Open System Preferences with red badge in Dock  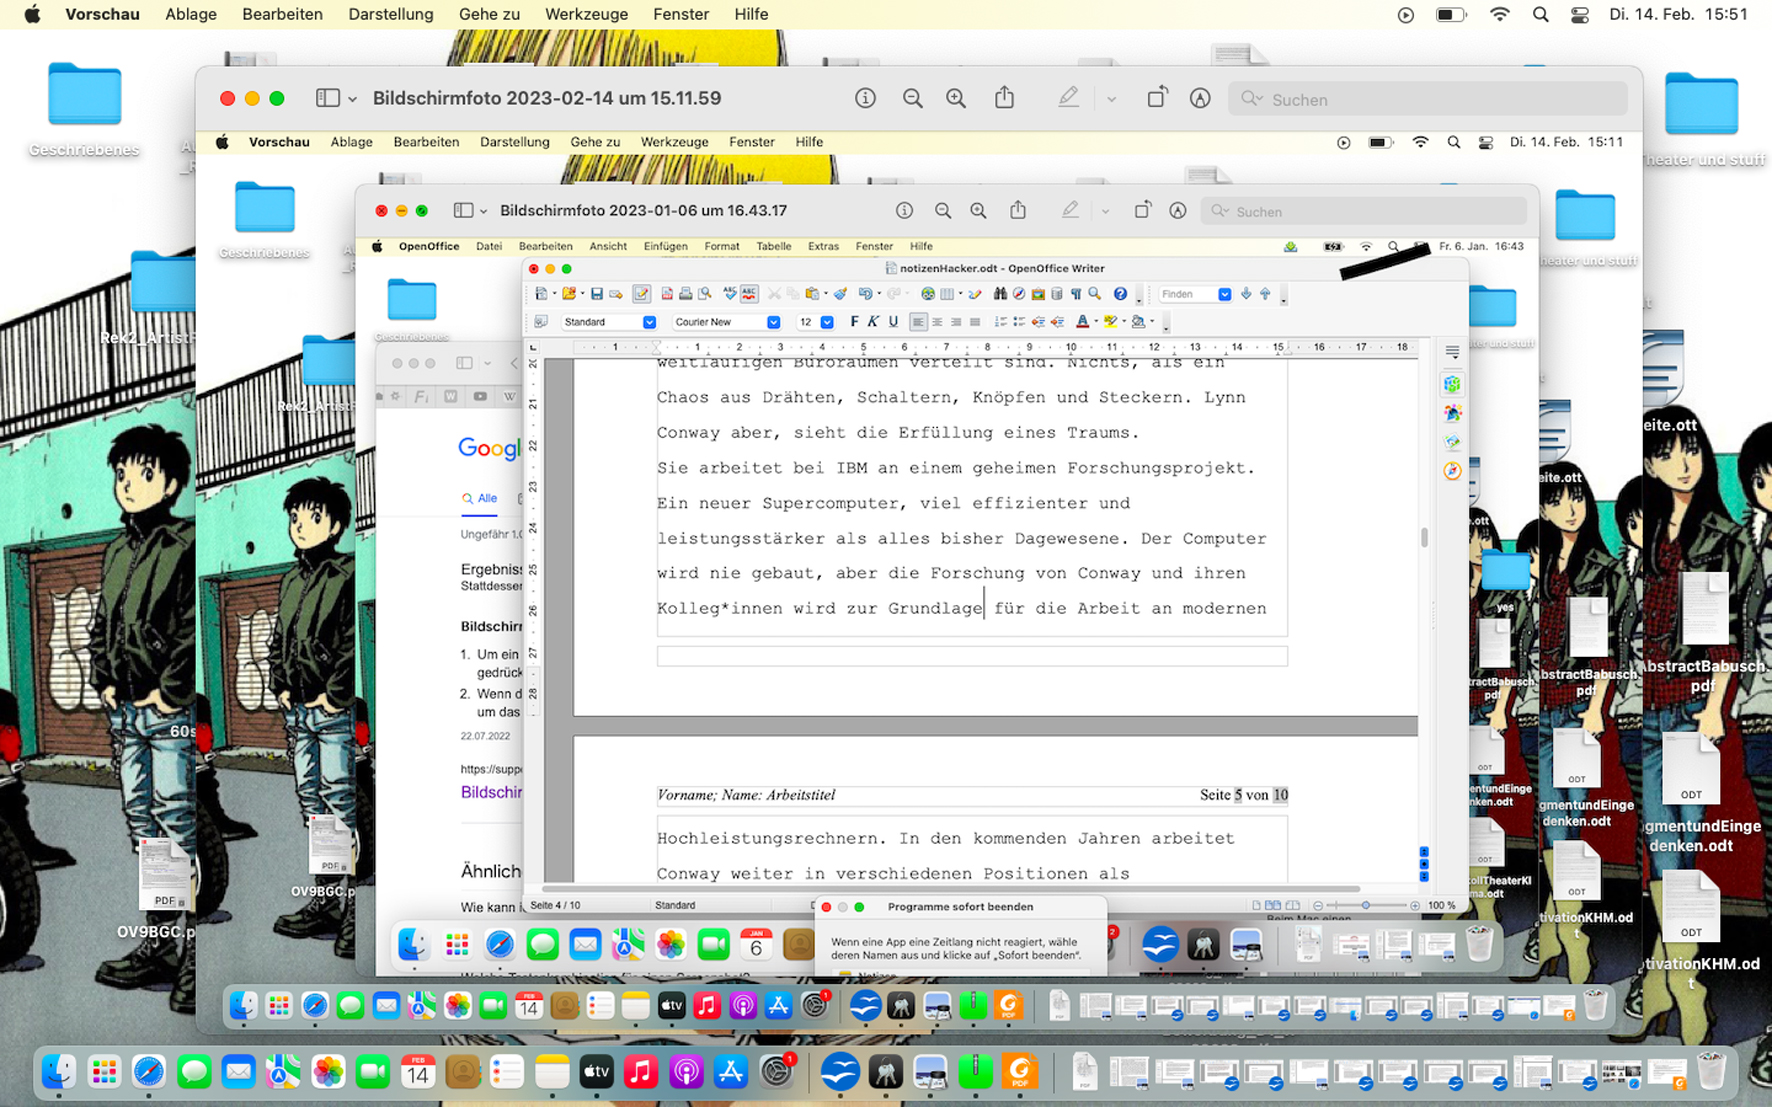(776, 1072)
